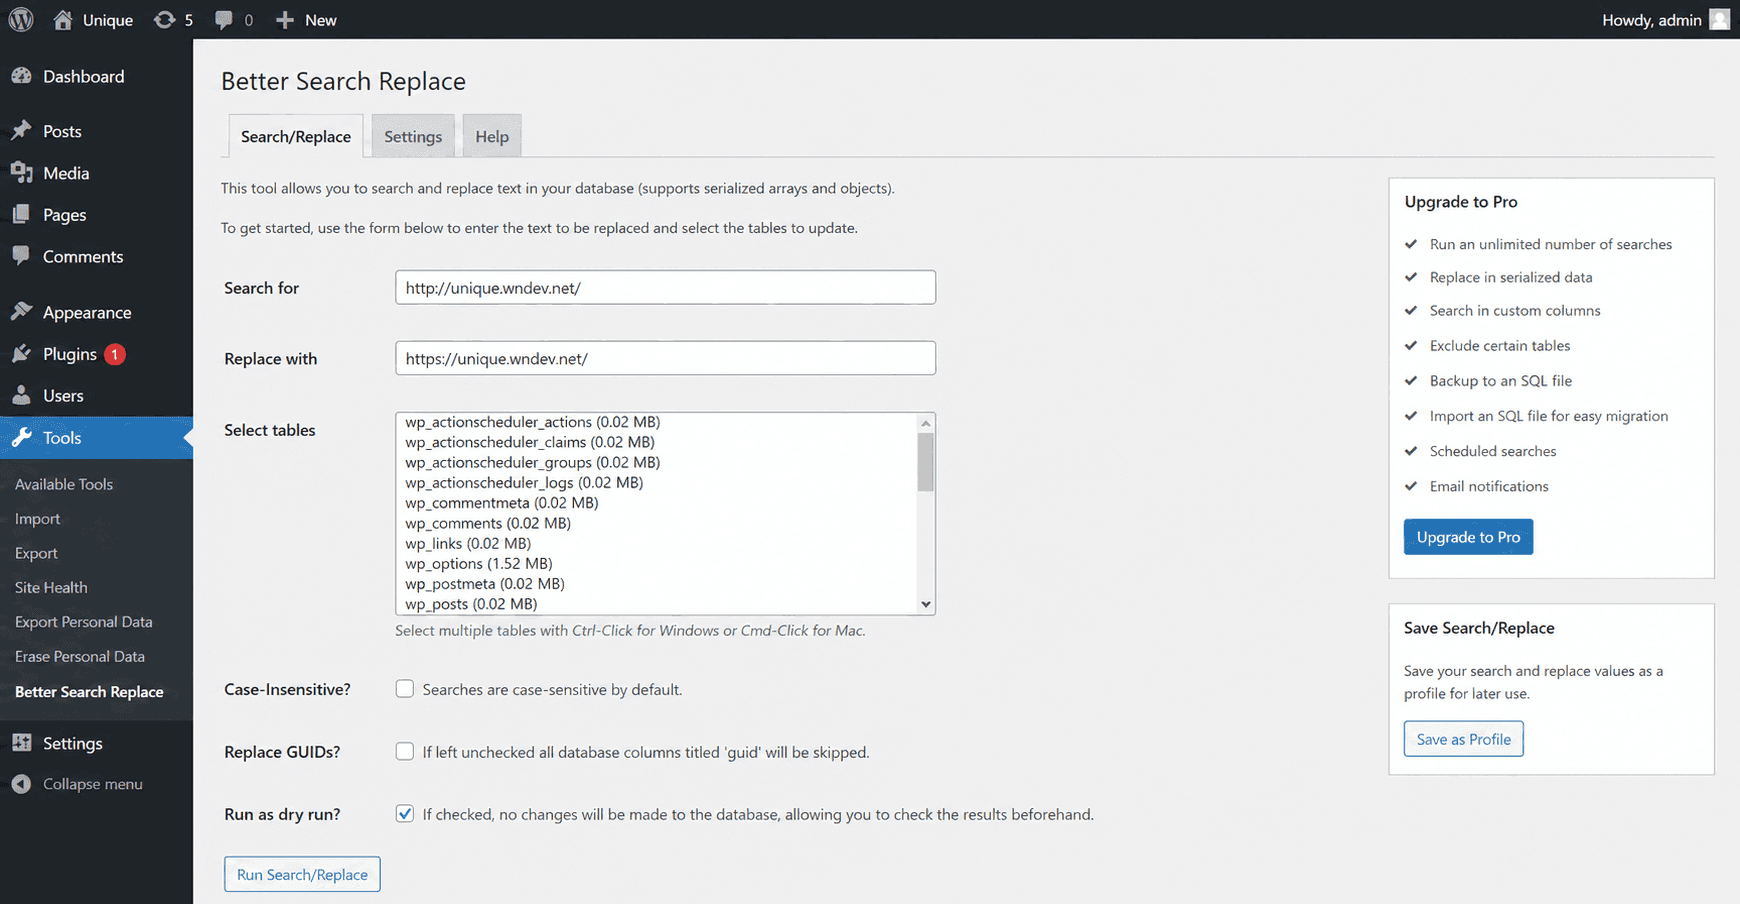The width and height of the screenshot is (1740, 904).
Task: Open Site Health in Tools submenu
Action: coord(51,587)
